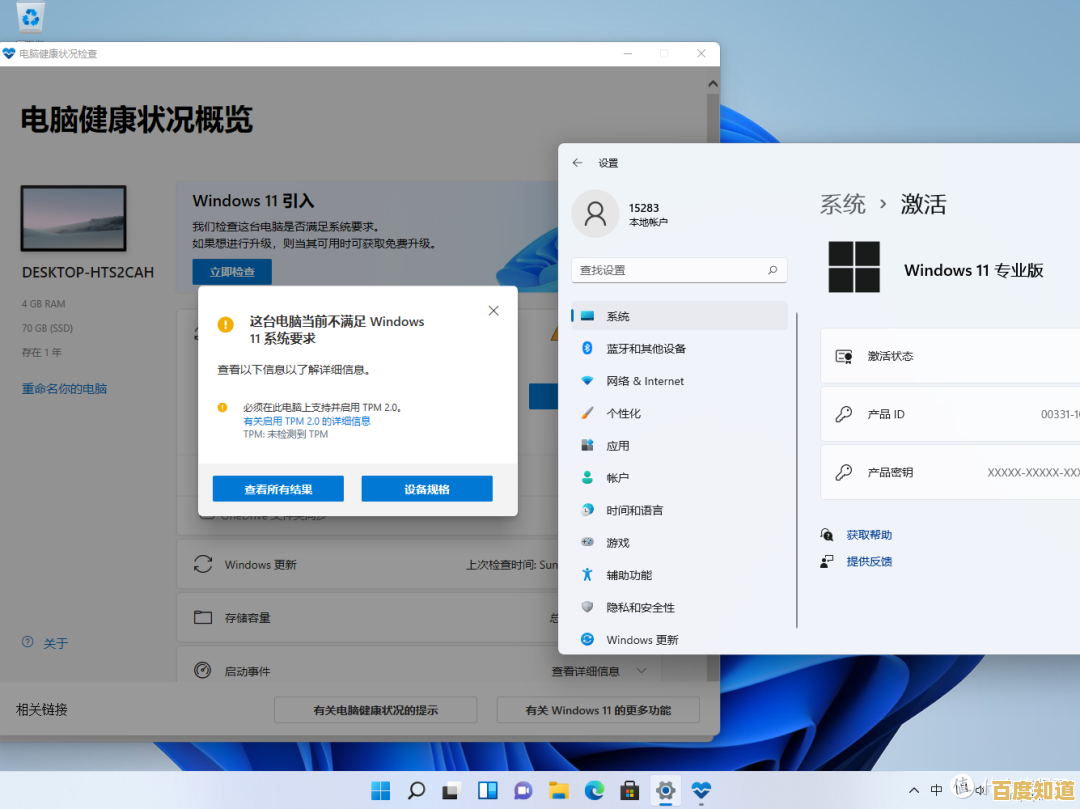
Task: Open the Recycle Bin on the desktop
Action: [30, 18]
